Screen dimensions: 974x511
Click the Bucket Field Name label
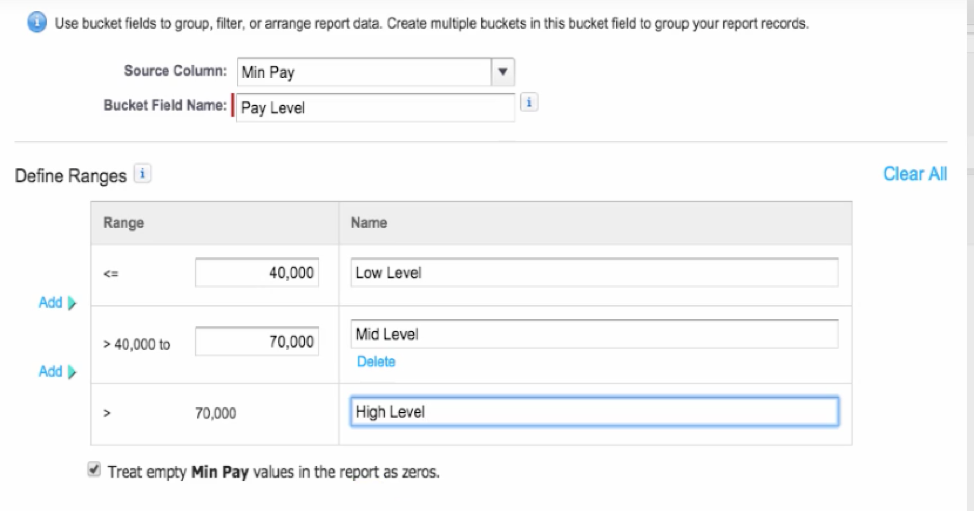click(x=165, y=106)
